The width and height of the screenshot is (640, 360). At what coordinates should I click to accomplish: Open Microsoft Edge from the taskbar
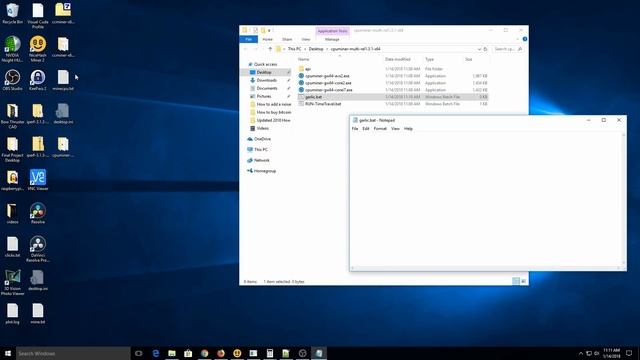tap(156, 353)
